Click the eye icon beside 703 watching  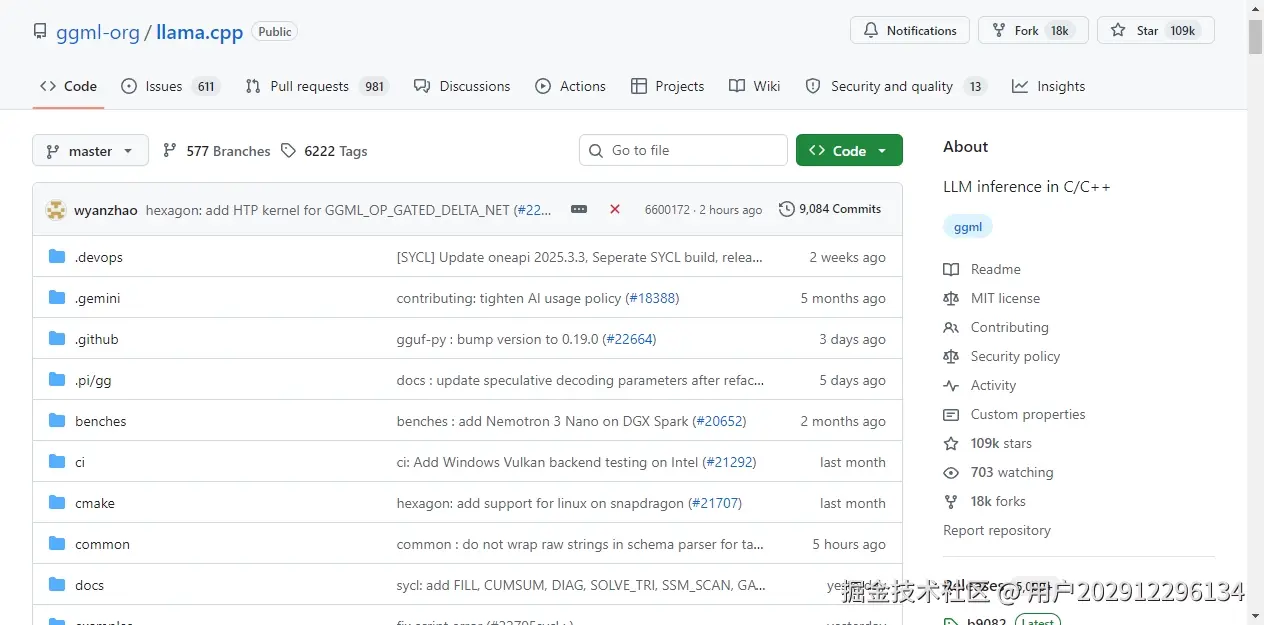(951, 472)
